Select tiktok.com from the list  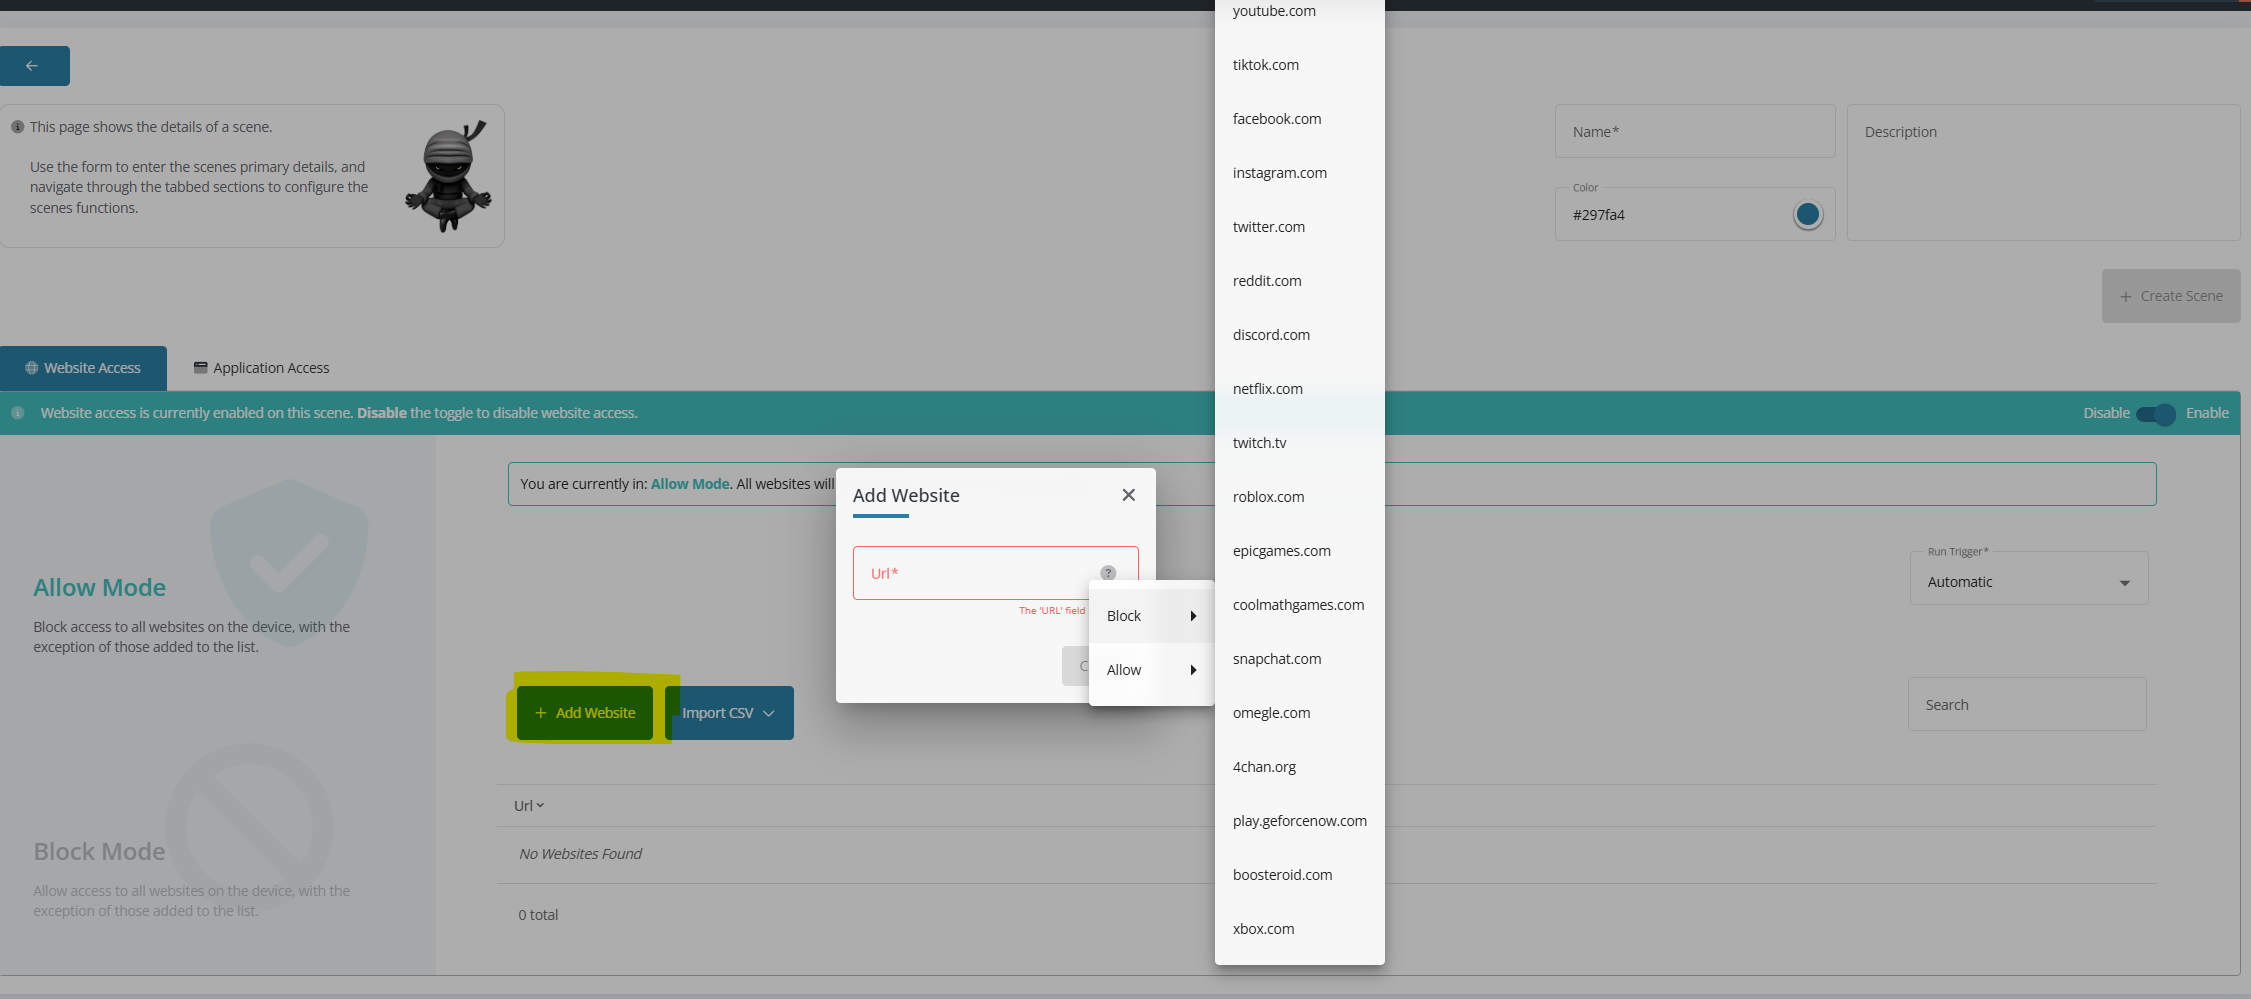click(1299, 65)
